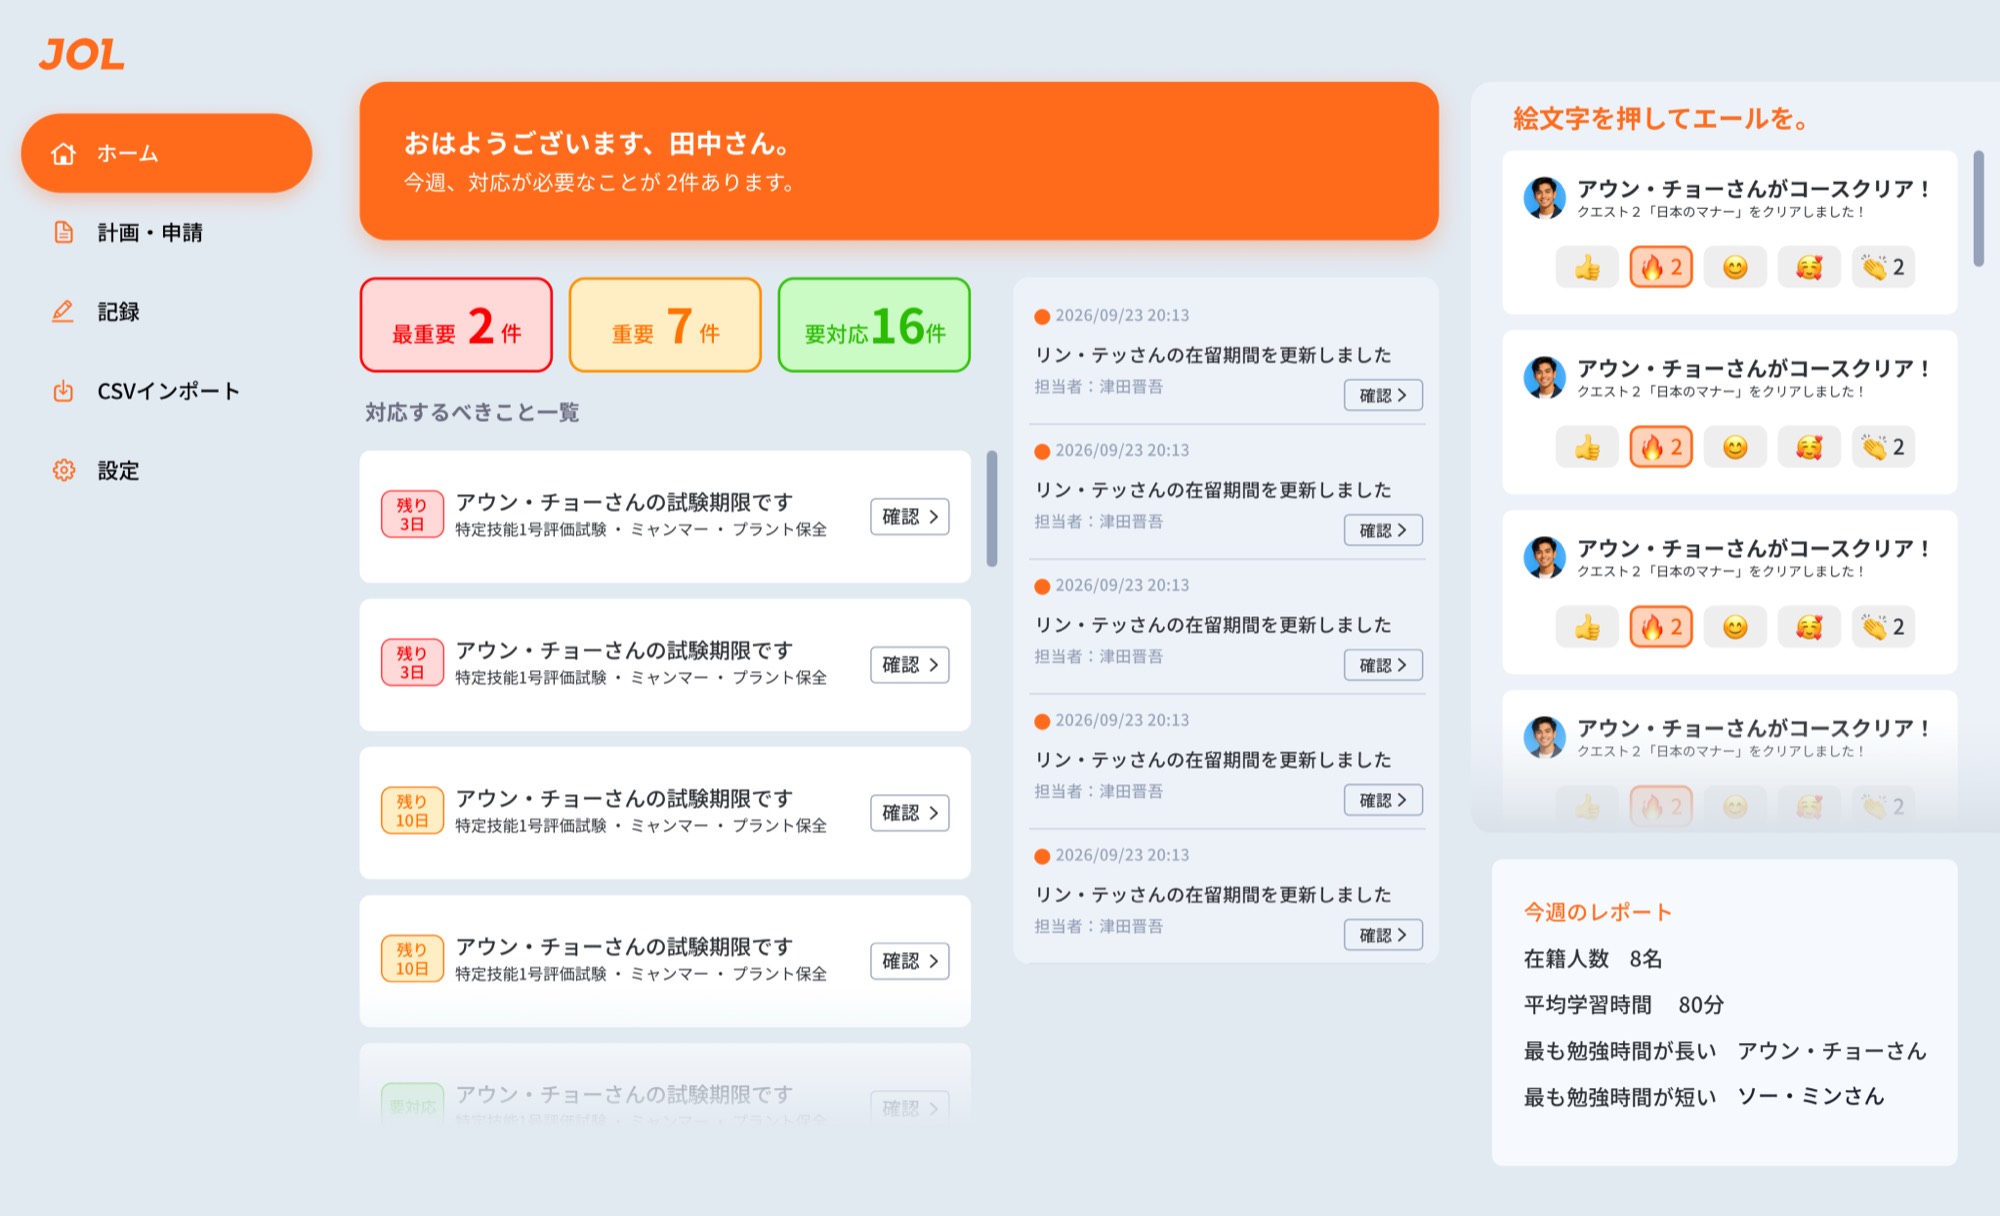The height and width of the screenshot is (1216, 2000).
Task: Toggle the fire reaction on the first cheer card
Action: [1661, 267]
